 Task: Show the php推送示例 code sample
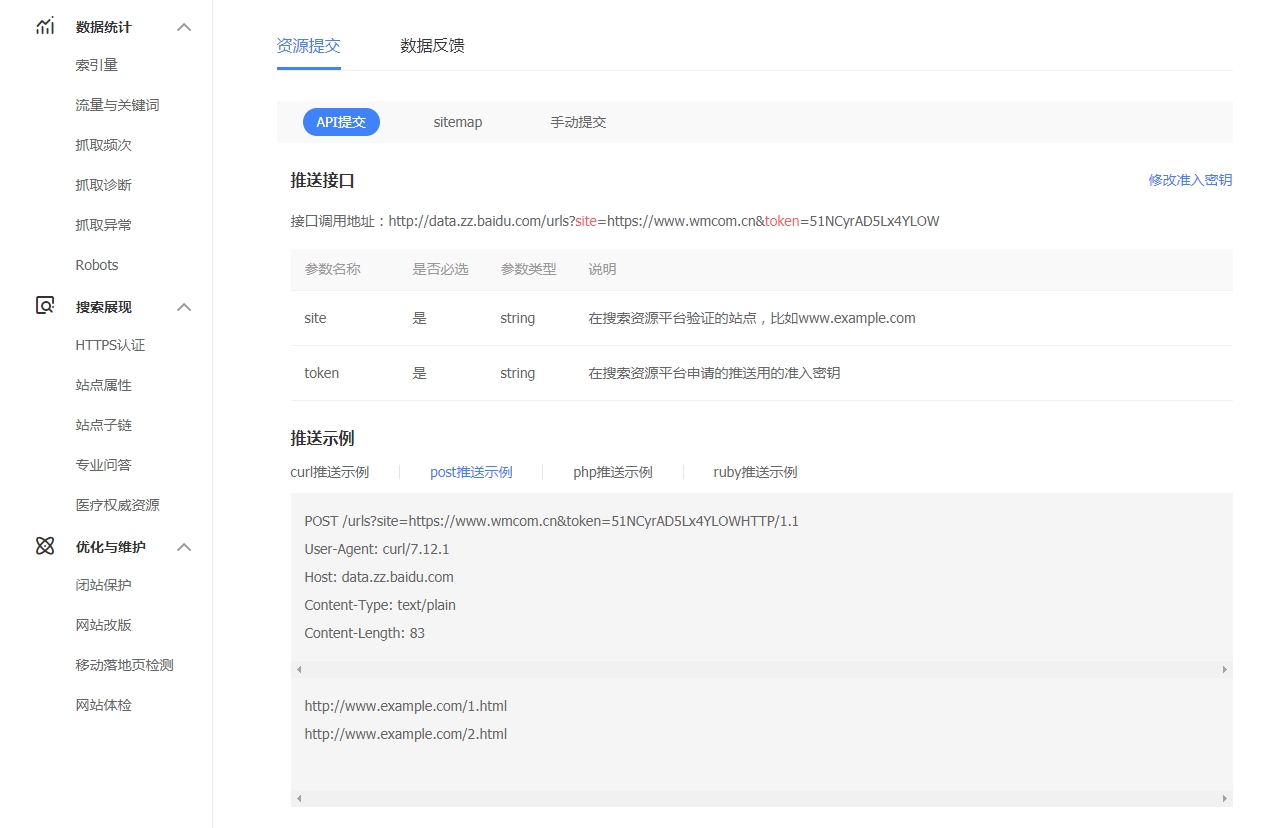[x=612, y=472]
